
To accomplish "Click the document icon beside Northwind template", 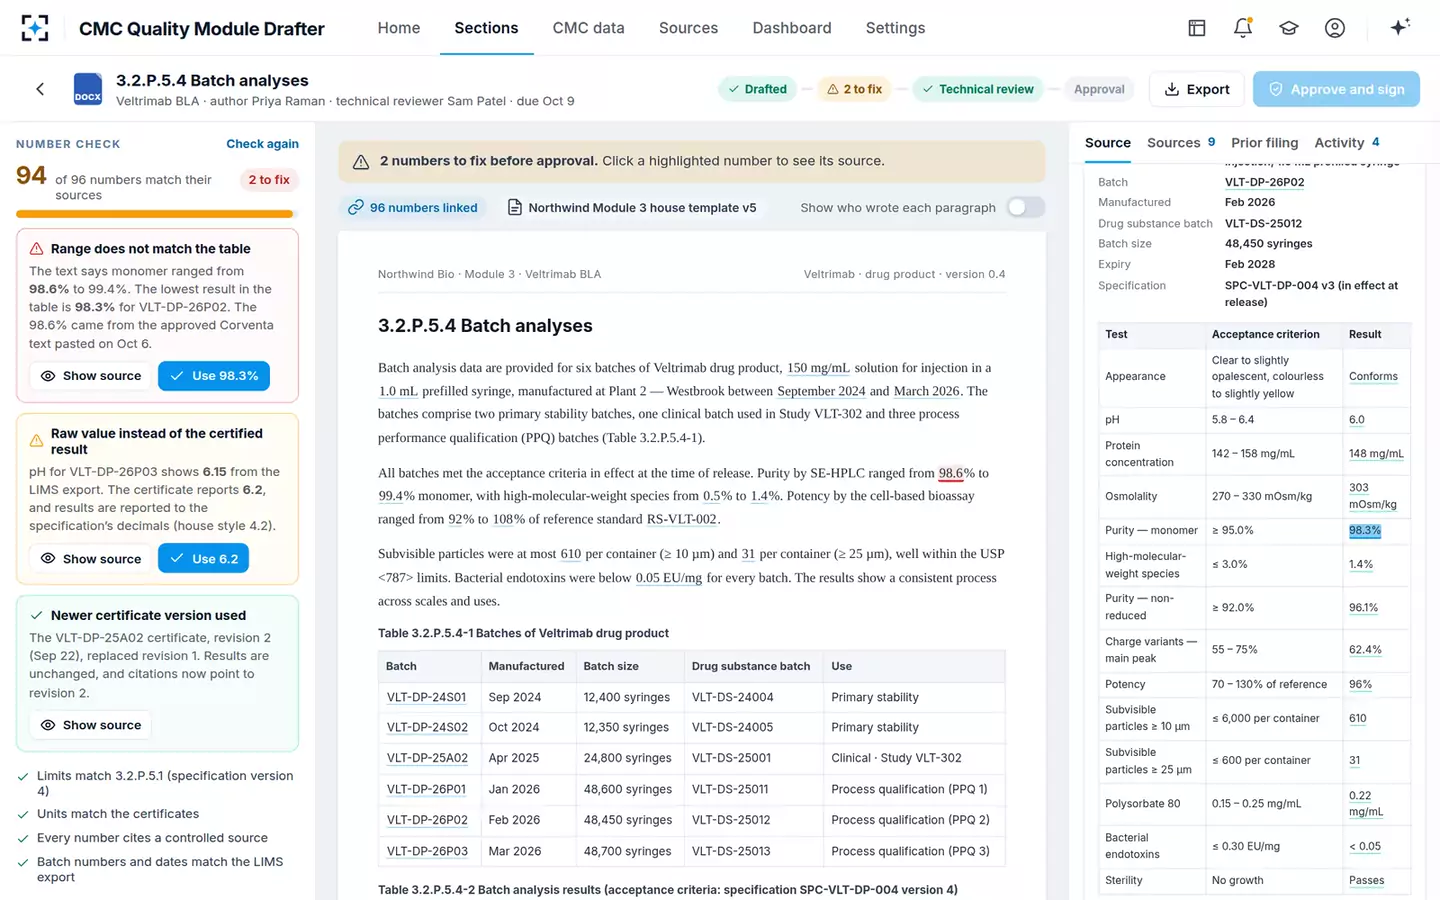I will click(514, 207).
